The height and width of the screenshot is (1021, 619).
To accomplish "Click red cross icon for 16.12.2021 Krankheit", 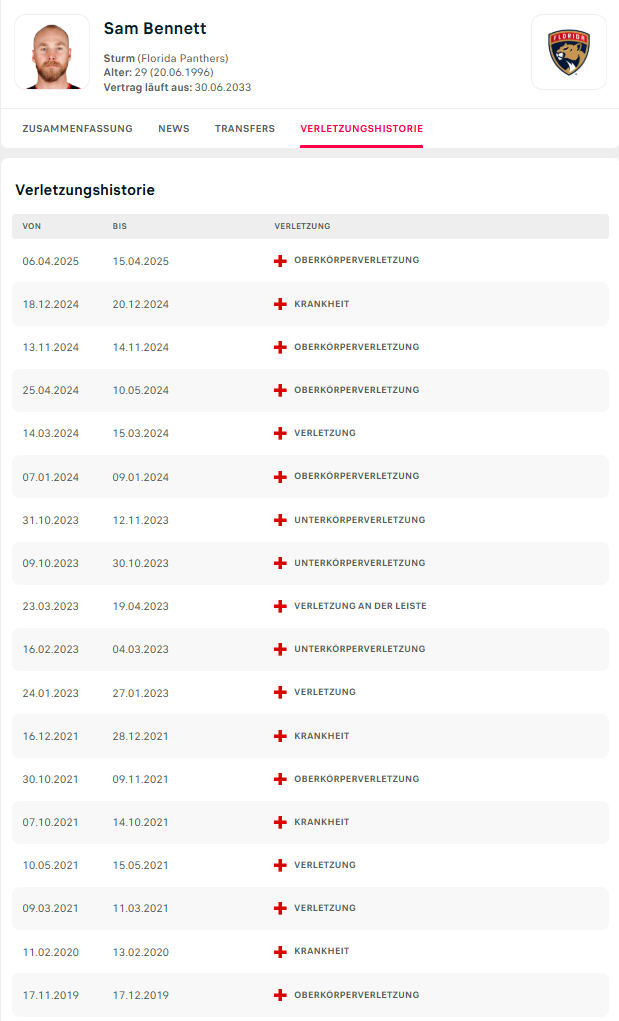I will [x=280, y=736].
